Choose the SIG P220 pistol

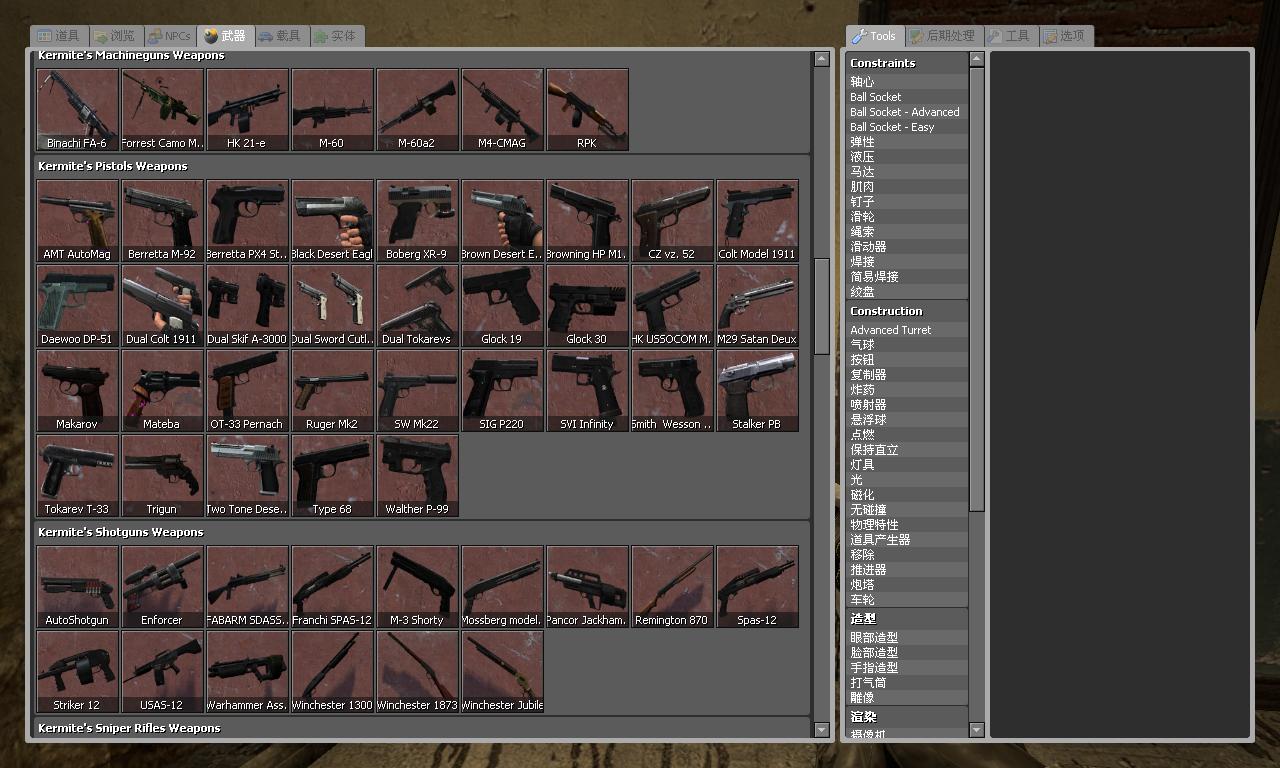pos(502,391)
